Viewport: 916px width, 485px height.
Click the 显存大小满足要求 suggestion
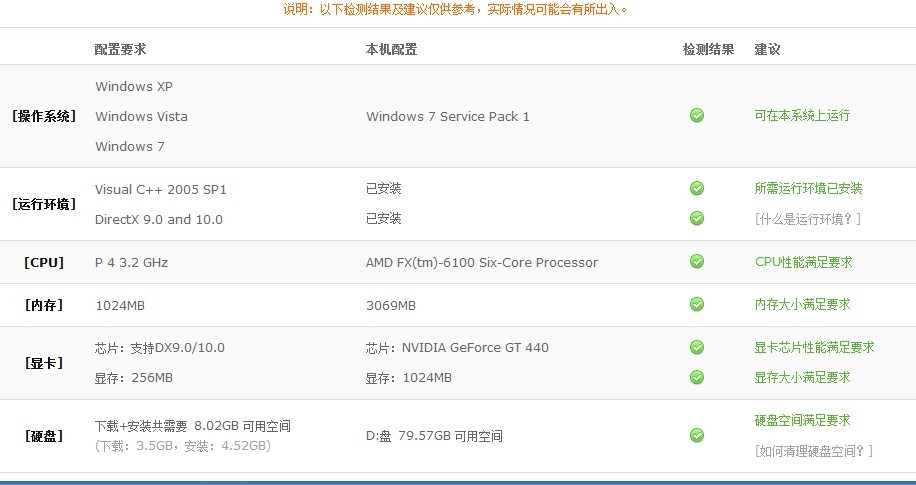click(x=802, y=377)
